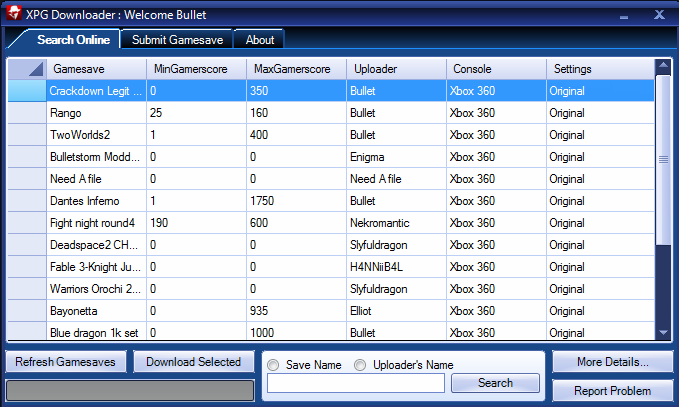Open More Details... for selected save
The image size is (679, 407).
click(x=613, y=362)
